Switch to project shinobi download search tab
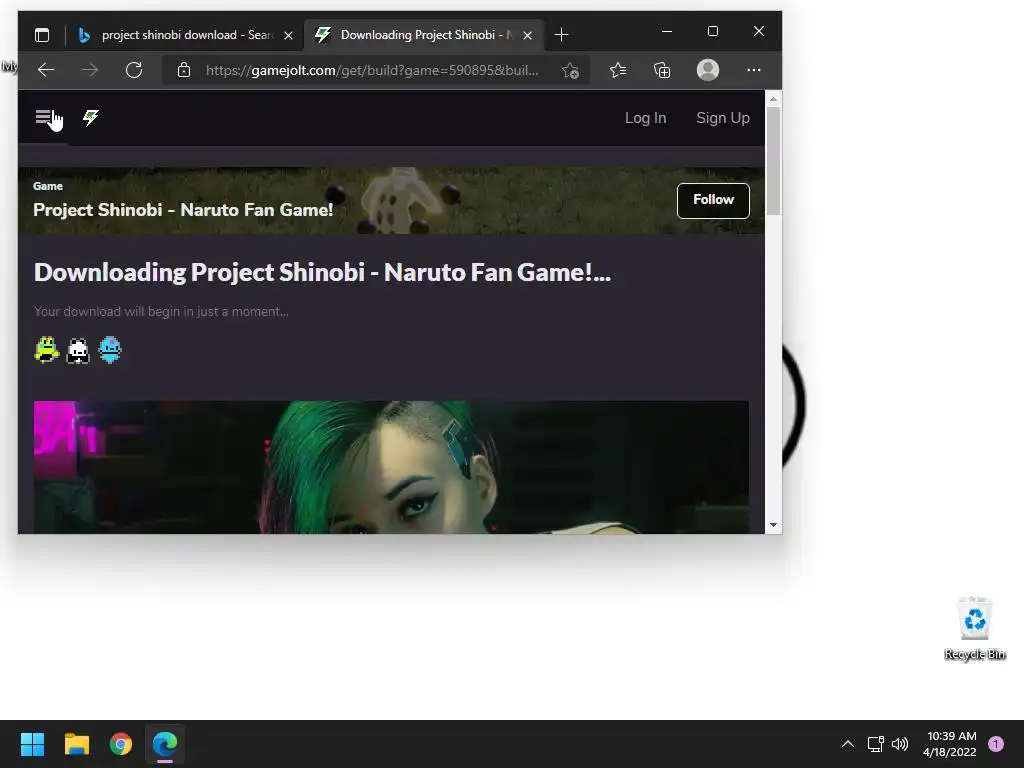This screenshot has width=1024, height=768. click(x=187, y=35)
